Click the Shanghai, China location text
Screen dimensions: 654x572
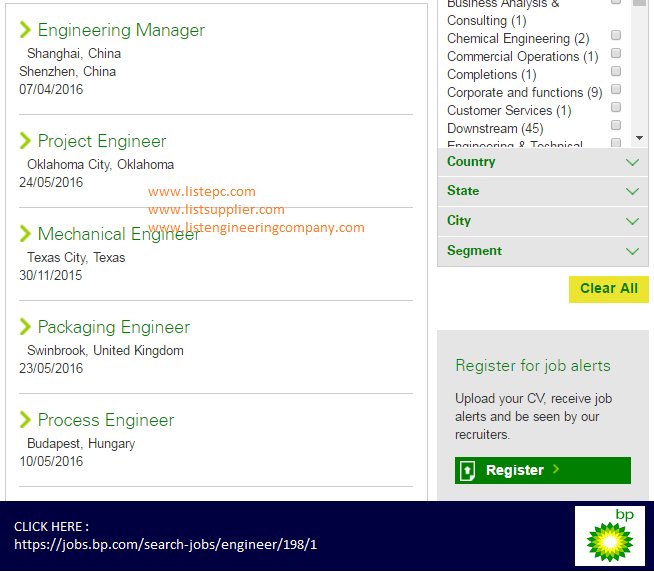(74, 54)
